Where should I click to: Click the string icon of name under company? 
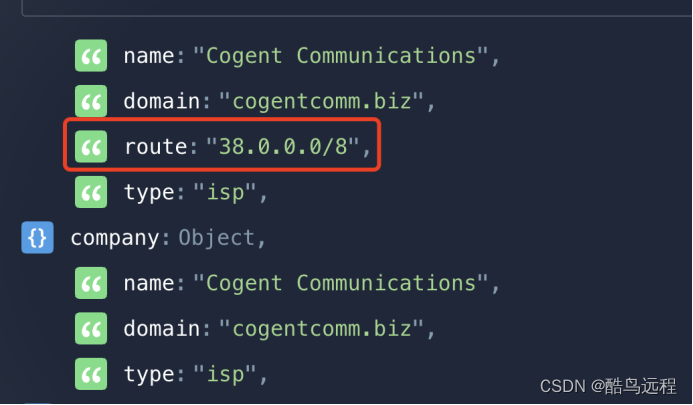click(x=91, y=284)
